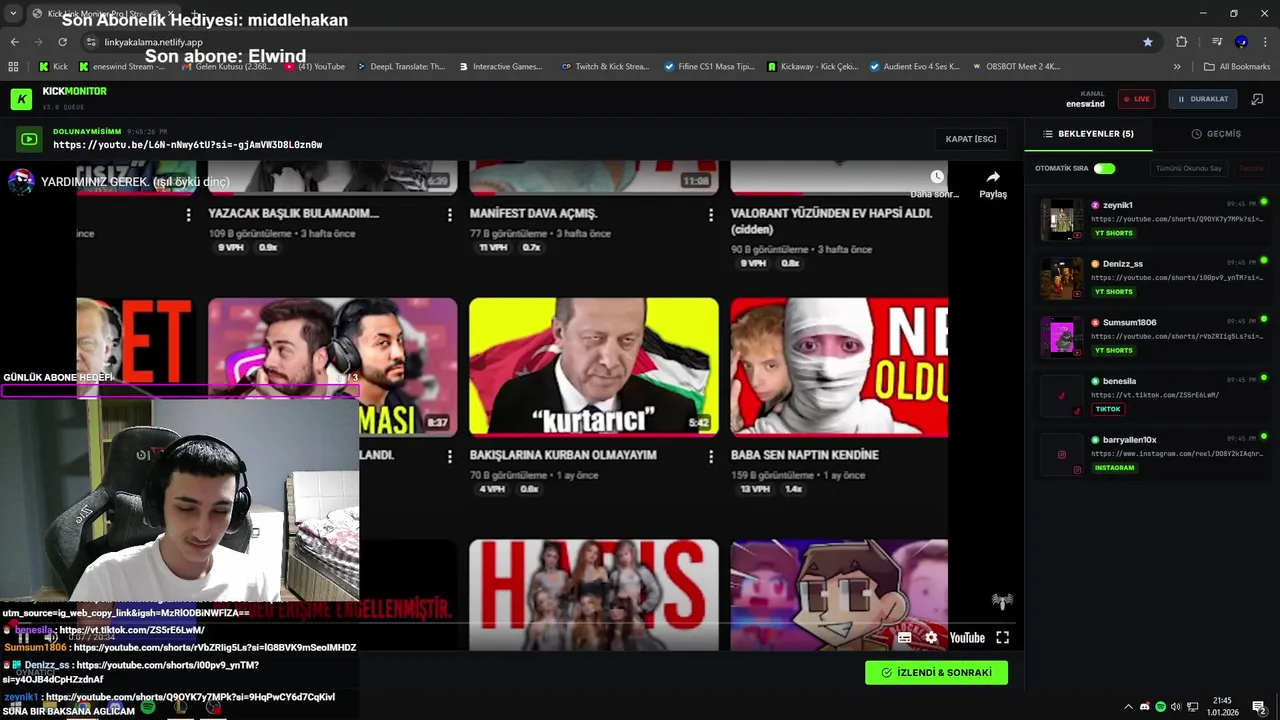Viewport: 1280px width, 720px height.
Task: Click the YouTube logo in player
Action: point(967,638)
